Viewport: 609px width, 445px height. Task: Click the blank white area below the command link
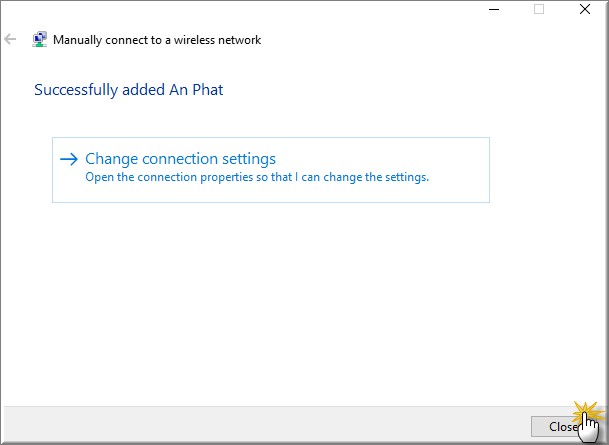271,303
